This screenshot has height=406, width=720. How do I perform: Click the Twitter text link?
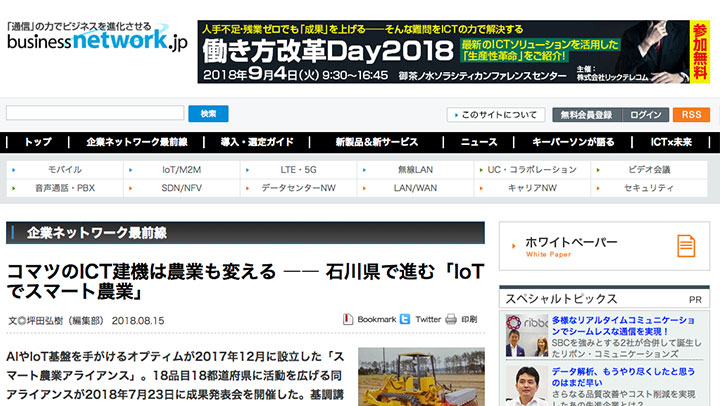(428, 319)
